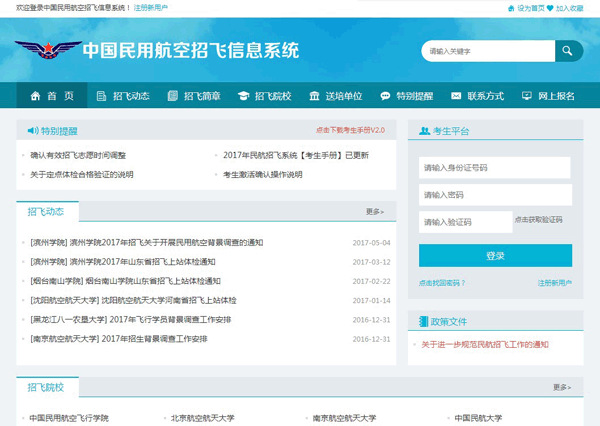Open 关于进一步规范民航招飞工作的通知 policy link
Viewport: 600px width, 426px height.
coord(485,344)
